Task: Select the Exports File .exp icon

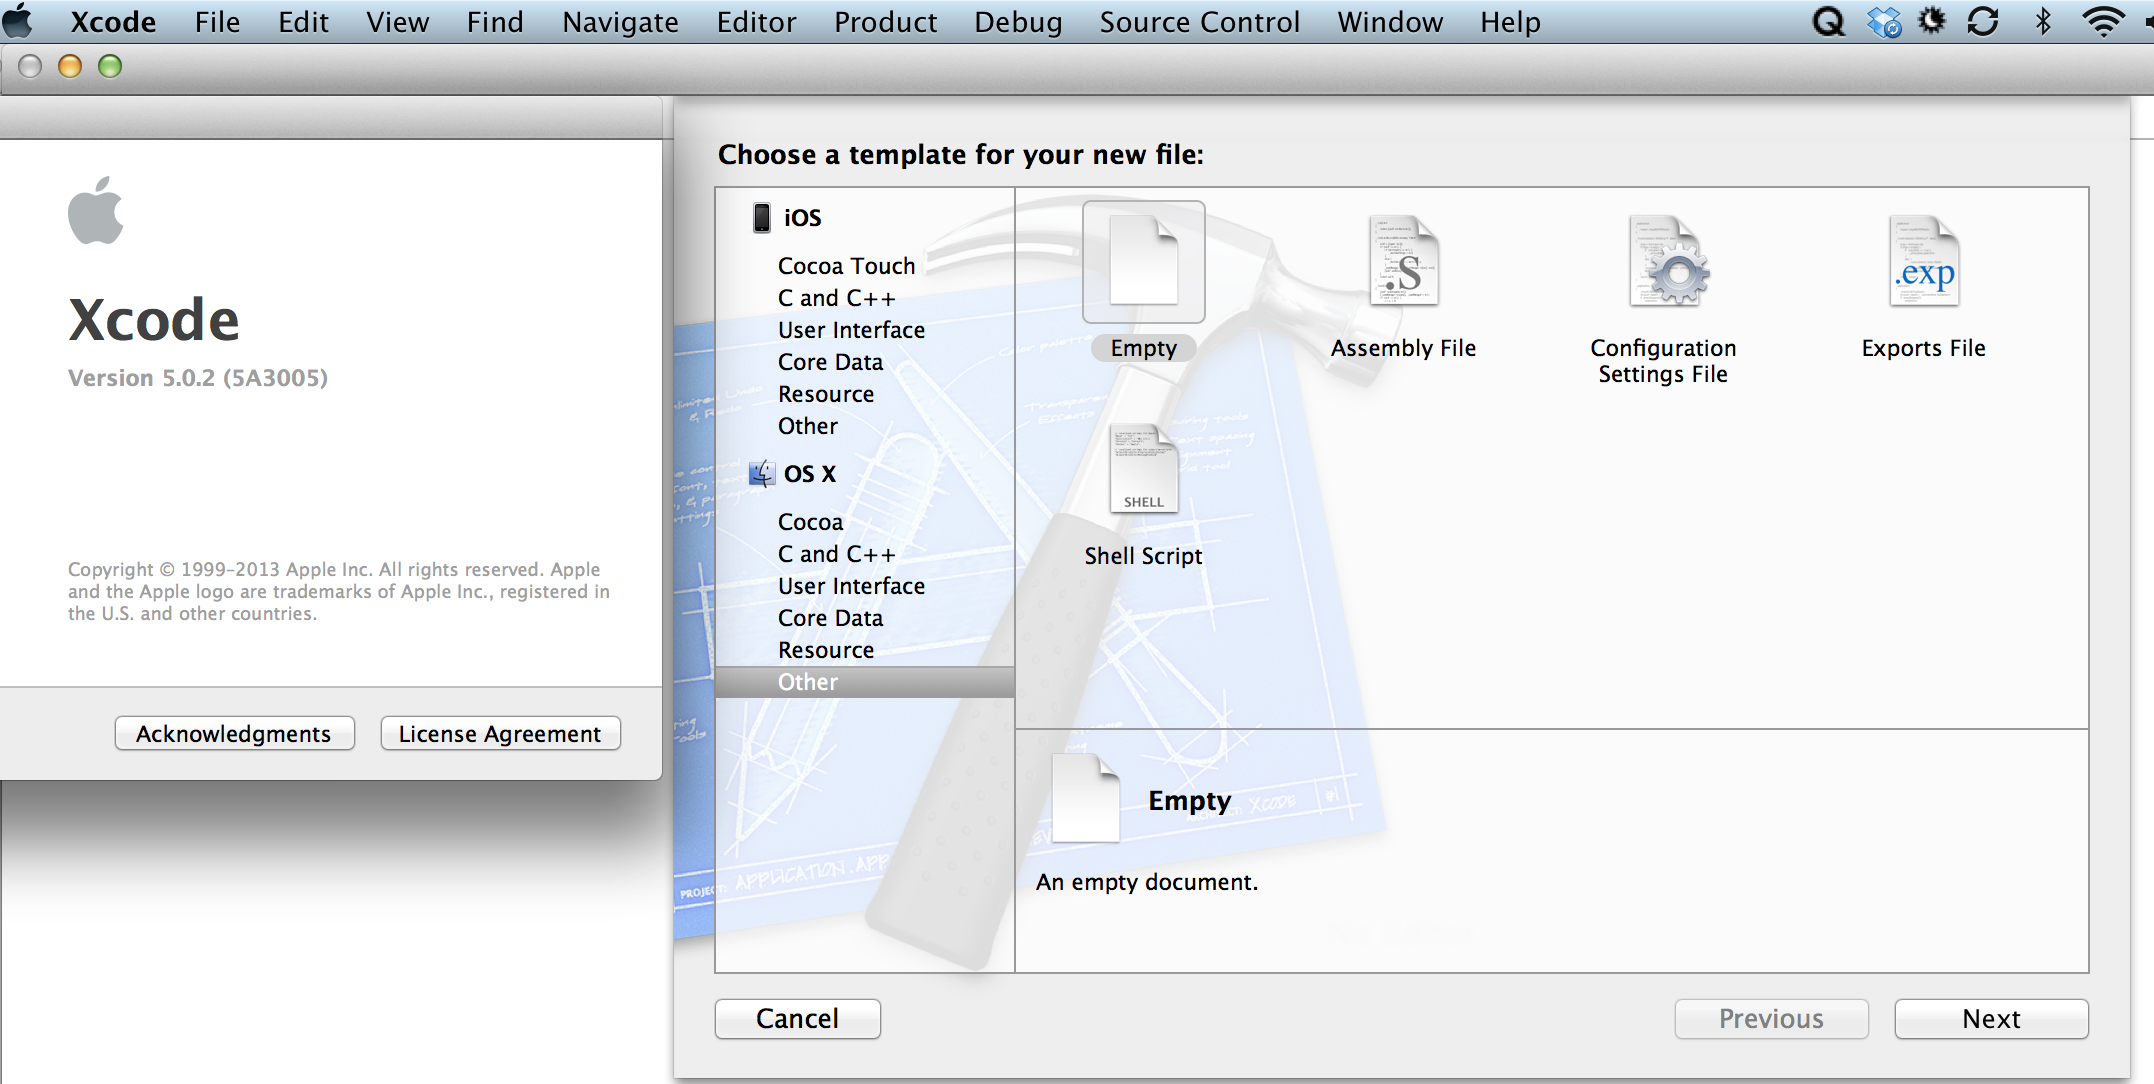Action: (x=1924, y=262)
